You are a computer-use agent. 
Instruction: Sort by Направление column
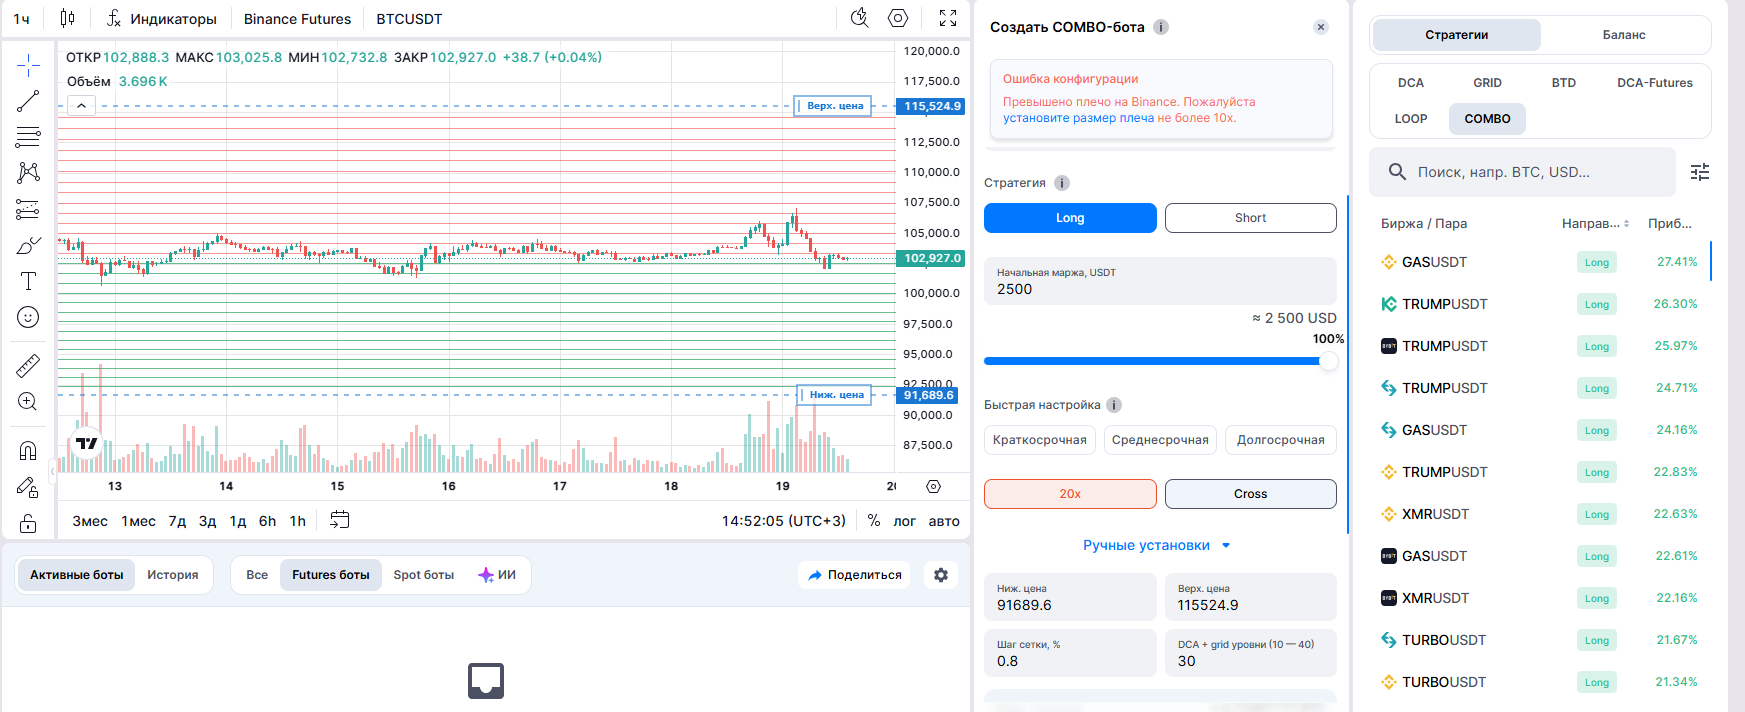[1596, 224]
